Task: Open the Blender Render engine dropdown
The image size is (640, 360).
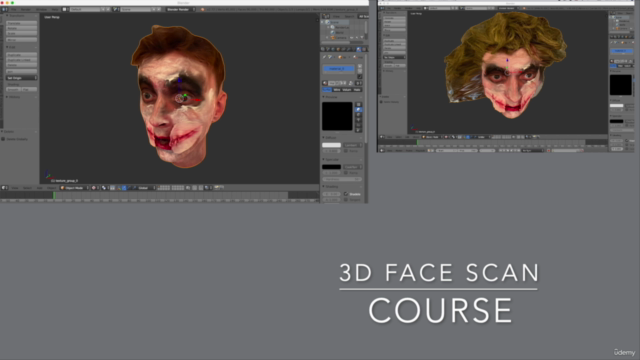Action: coord(180,9)
